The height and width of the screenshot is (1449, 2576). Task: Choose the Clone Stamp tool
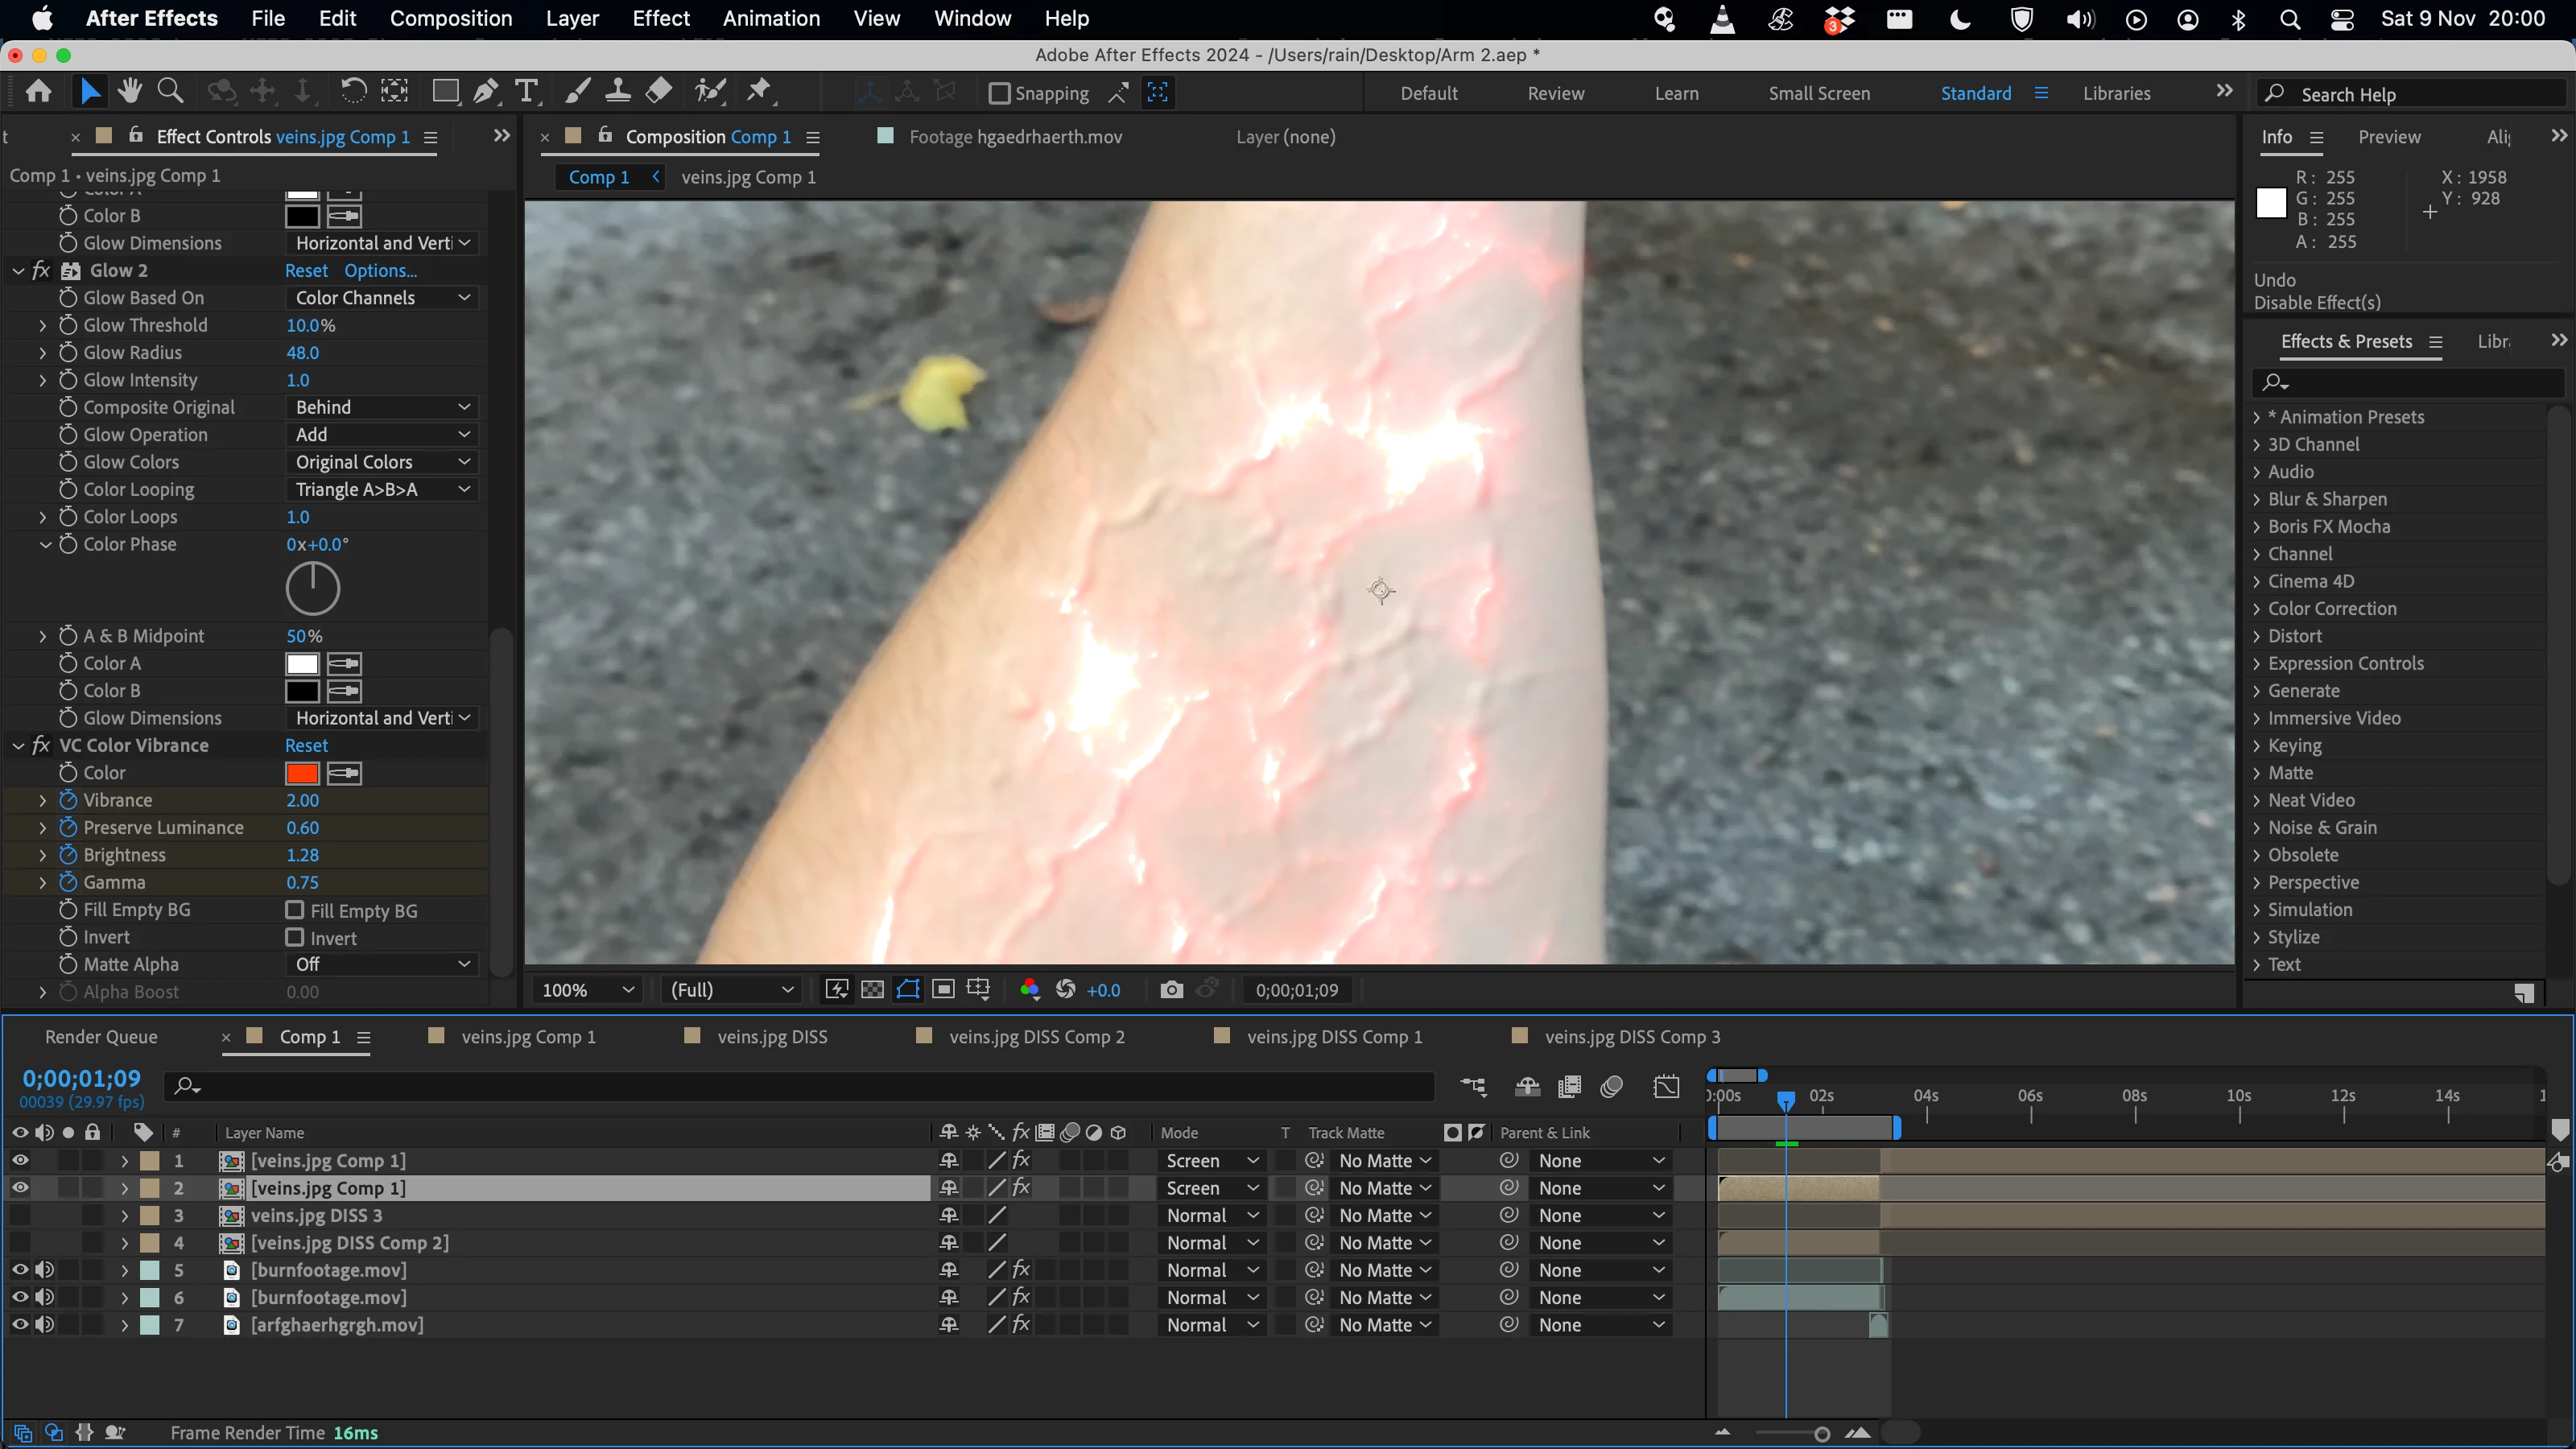[x=618, y=92]
